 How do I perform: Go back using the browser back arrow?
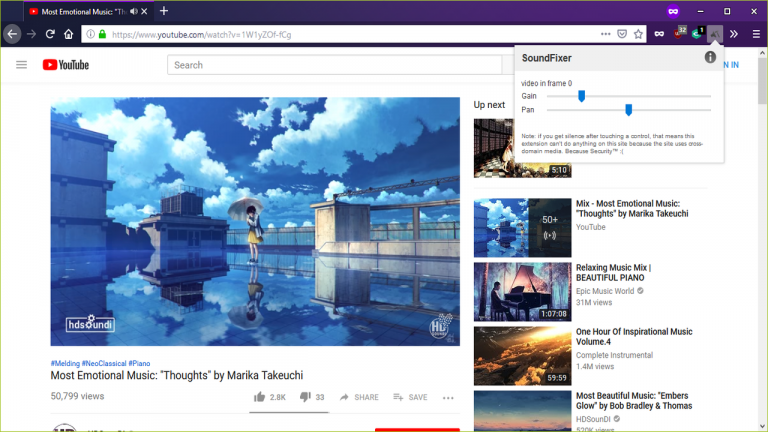pyautogui.click(x=12, y=34)
